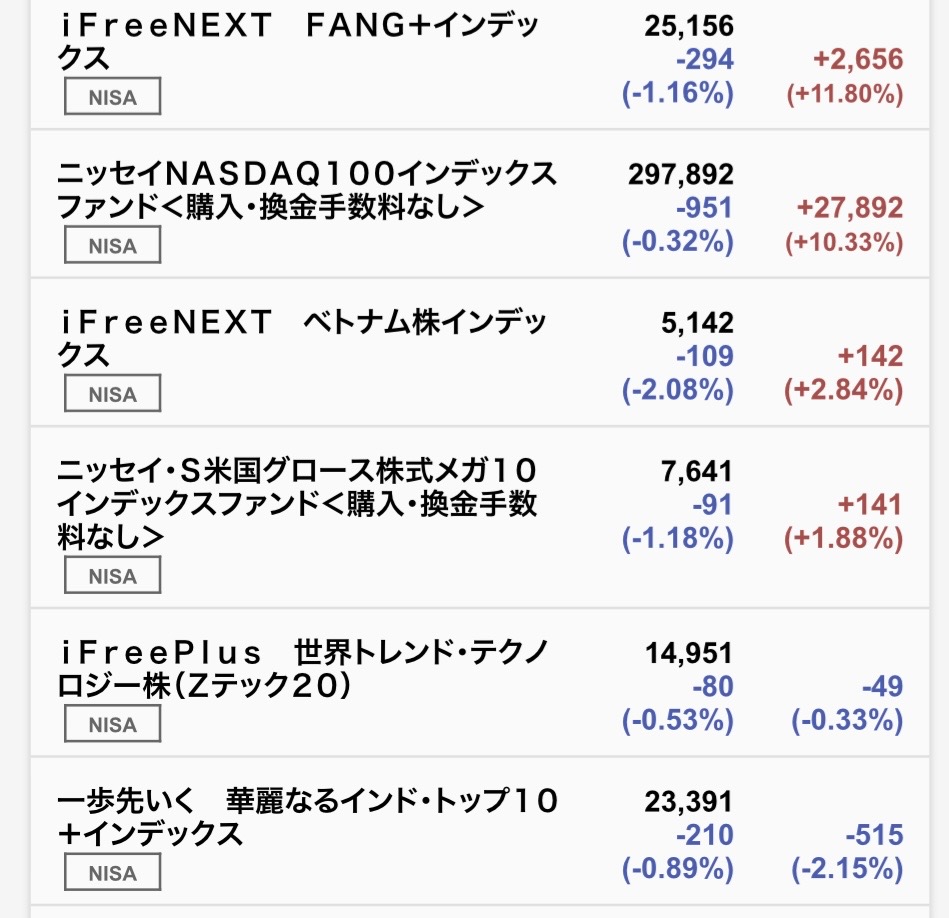Open iFreeNEXT FANG+ index fund

[x=298, y=41]
